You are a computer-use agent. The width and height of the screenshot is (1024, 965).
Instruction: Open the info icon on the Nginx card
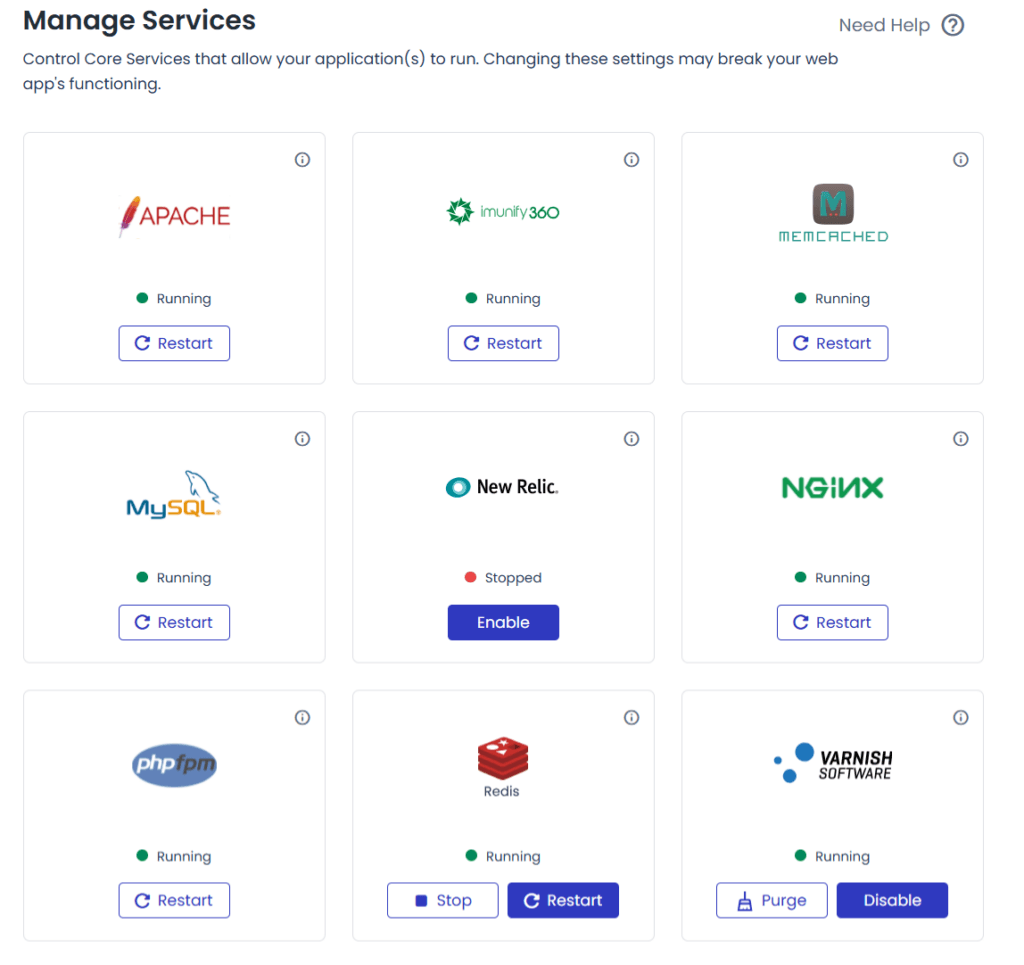pyautogui.click(x=960, y=439)
